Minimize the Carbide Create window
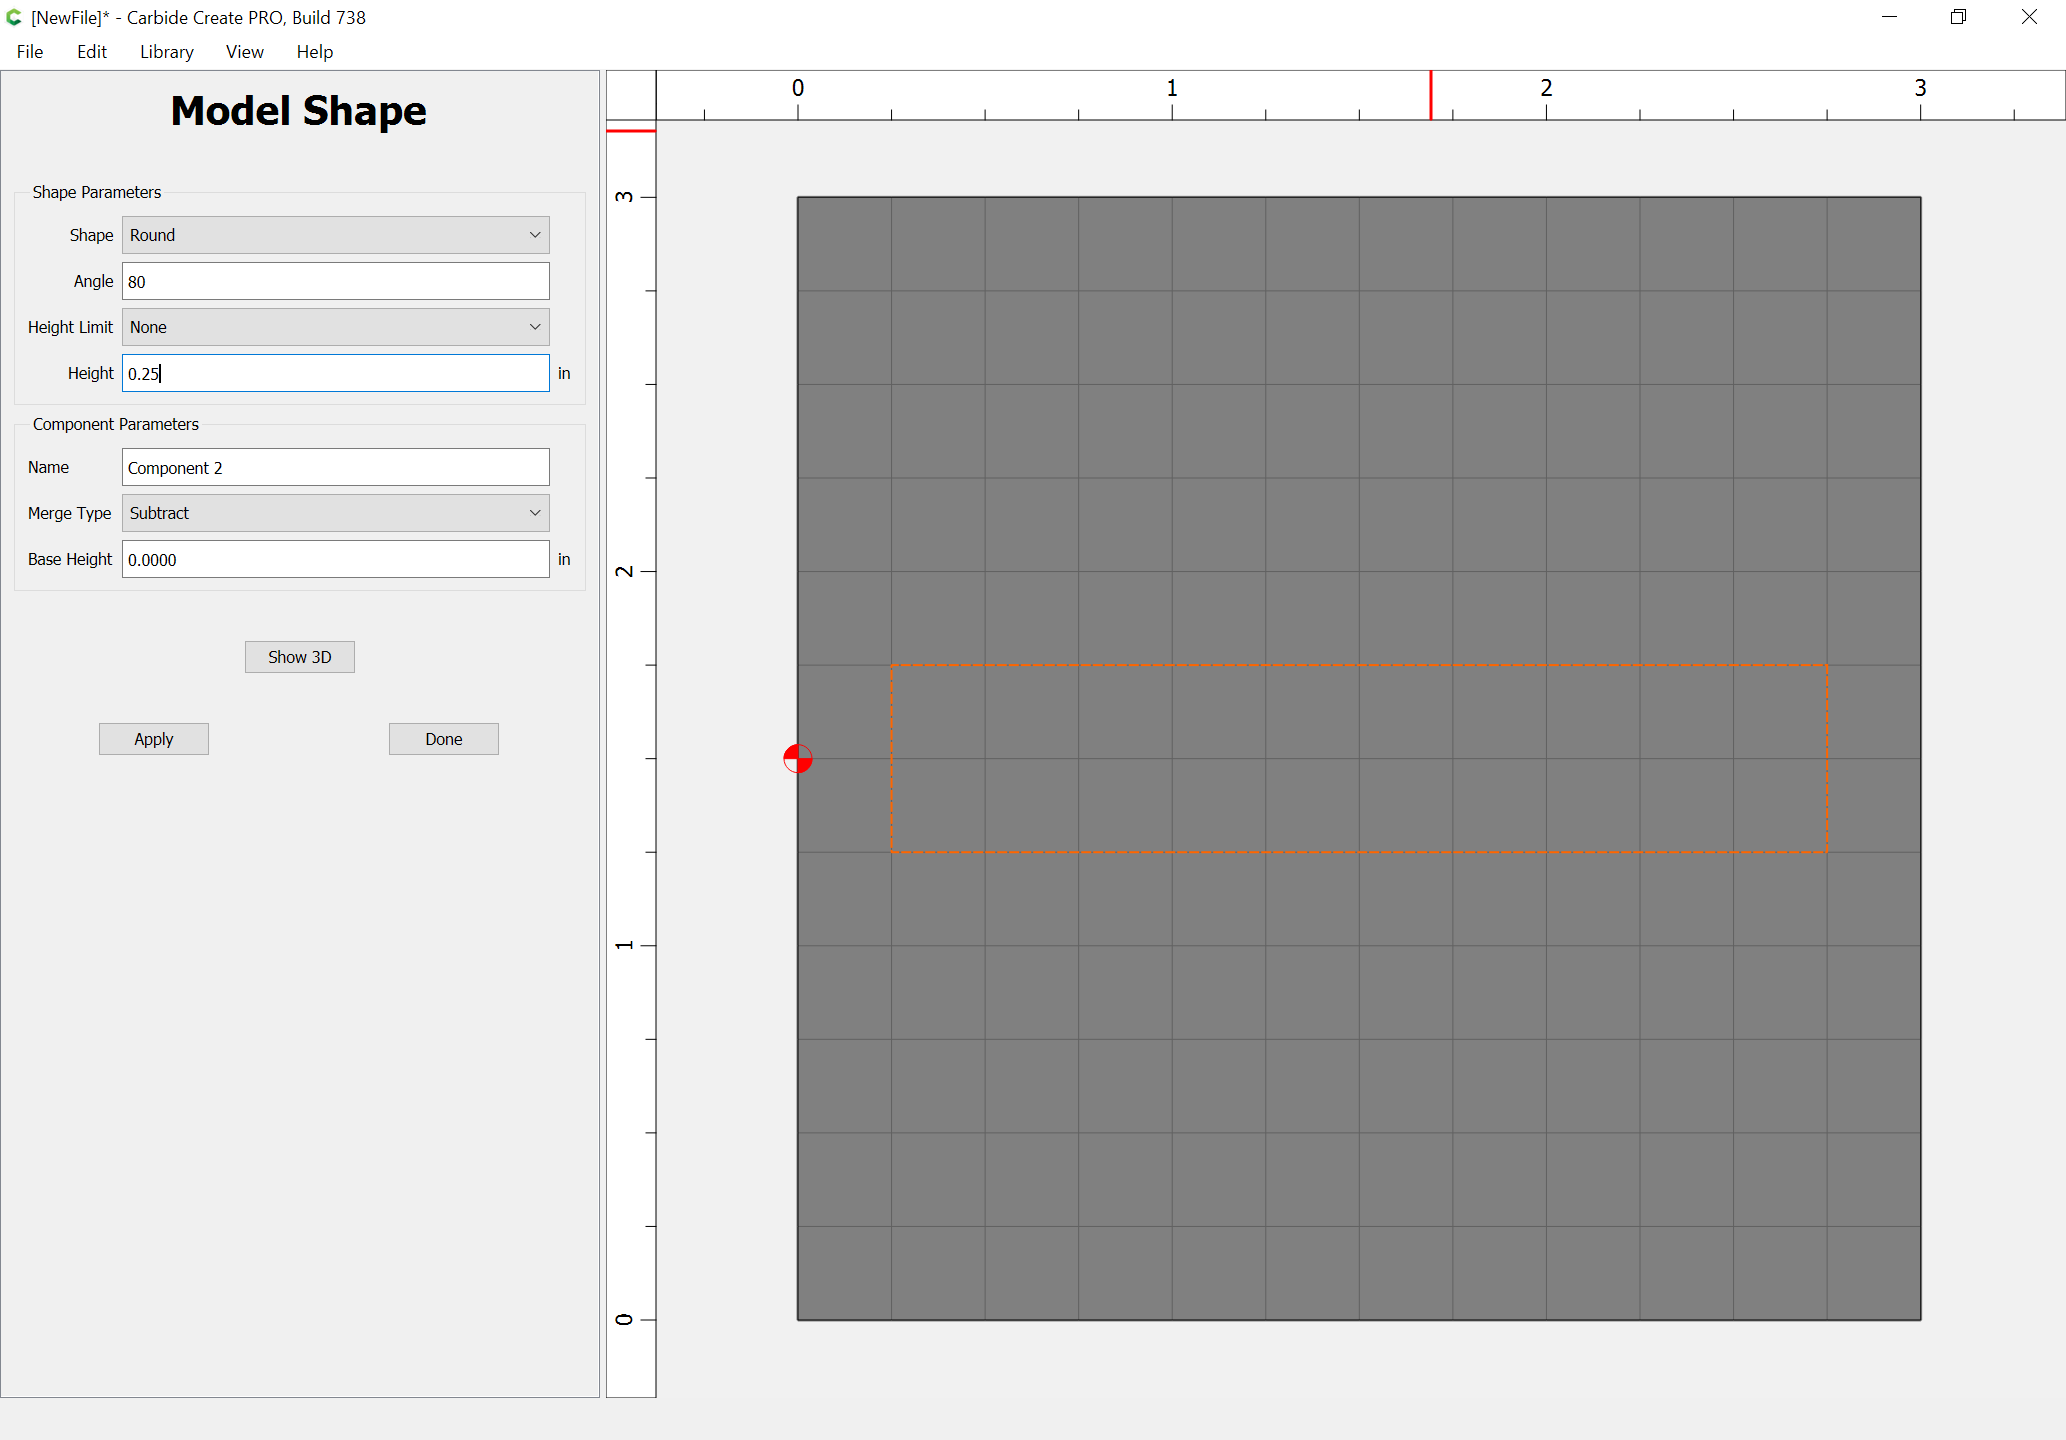The width and height of the screenshot is (2066, 1440). pos(1889,17)
